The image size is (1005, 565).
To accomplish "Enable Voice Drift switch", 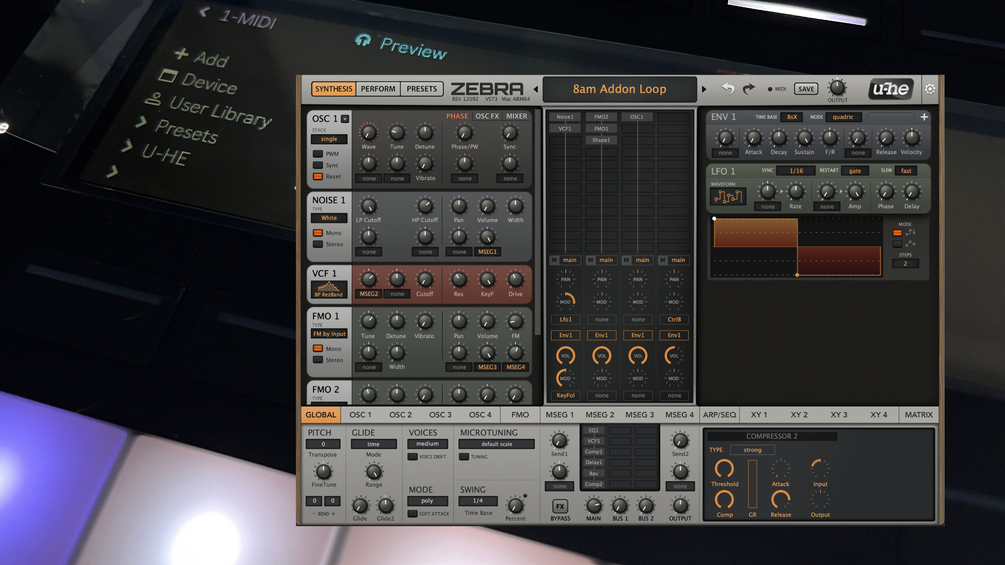I will pyautogui.click(x=413, y=457).
